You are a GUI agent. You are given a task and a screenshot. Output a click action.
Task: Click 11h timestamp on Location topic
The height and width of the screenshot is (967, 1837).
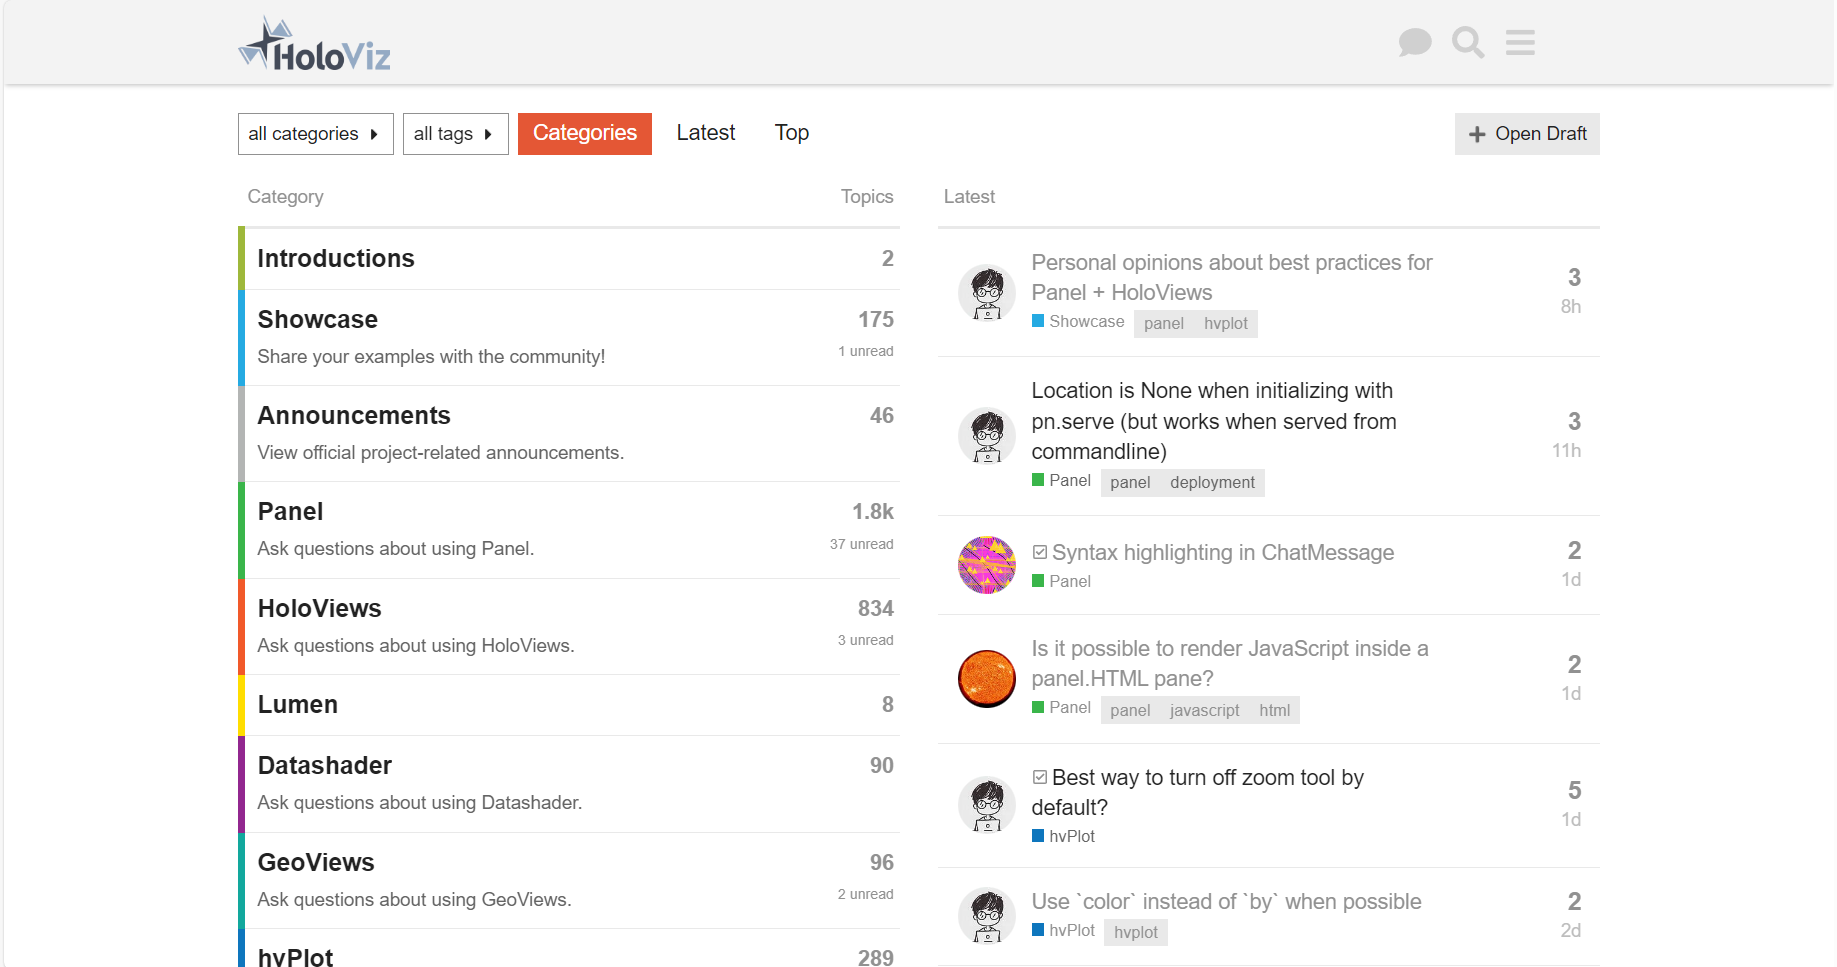pos(1566,450)
